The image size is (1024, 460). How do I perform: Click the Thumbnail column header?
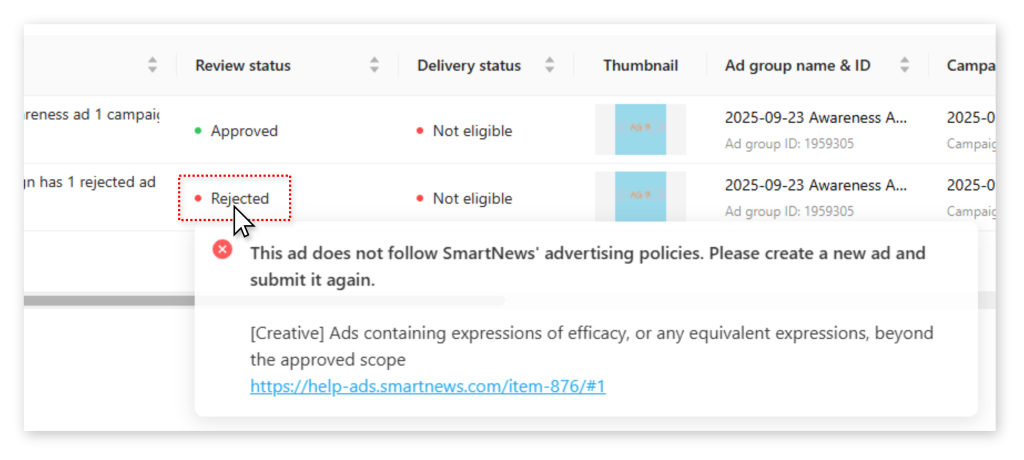[x=640, y=65]
